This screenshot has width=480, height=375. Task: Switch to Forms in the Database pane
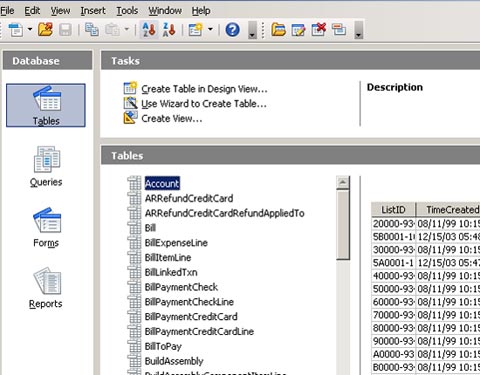tap(46, 227)
